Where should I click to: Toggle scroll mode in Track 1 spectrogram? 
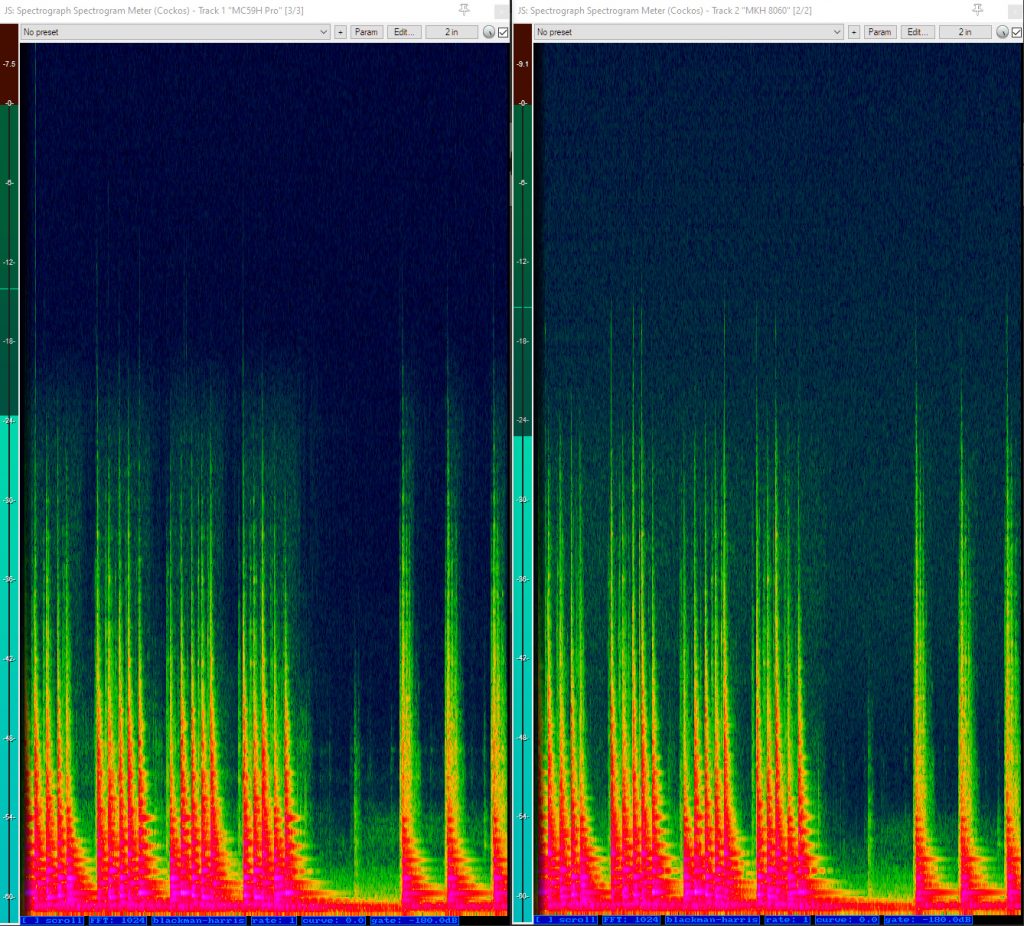click(53, 919)
